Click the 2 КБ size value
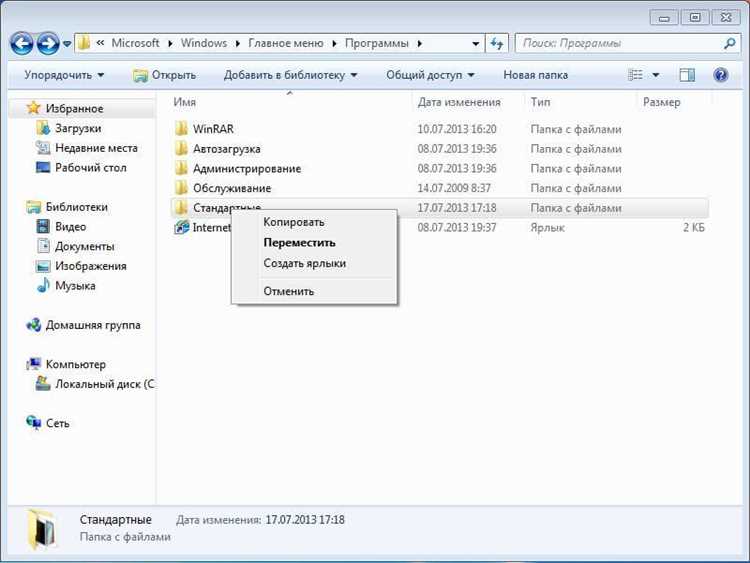The height and width of the screenshot is (563, 750). coord(694,227)
